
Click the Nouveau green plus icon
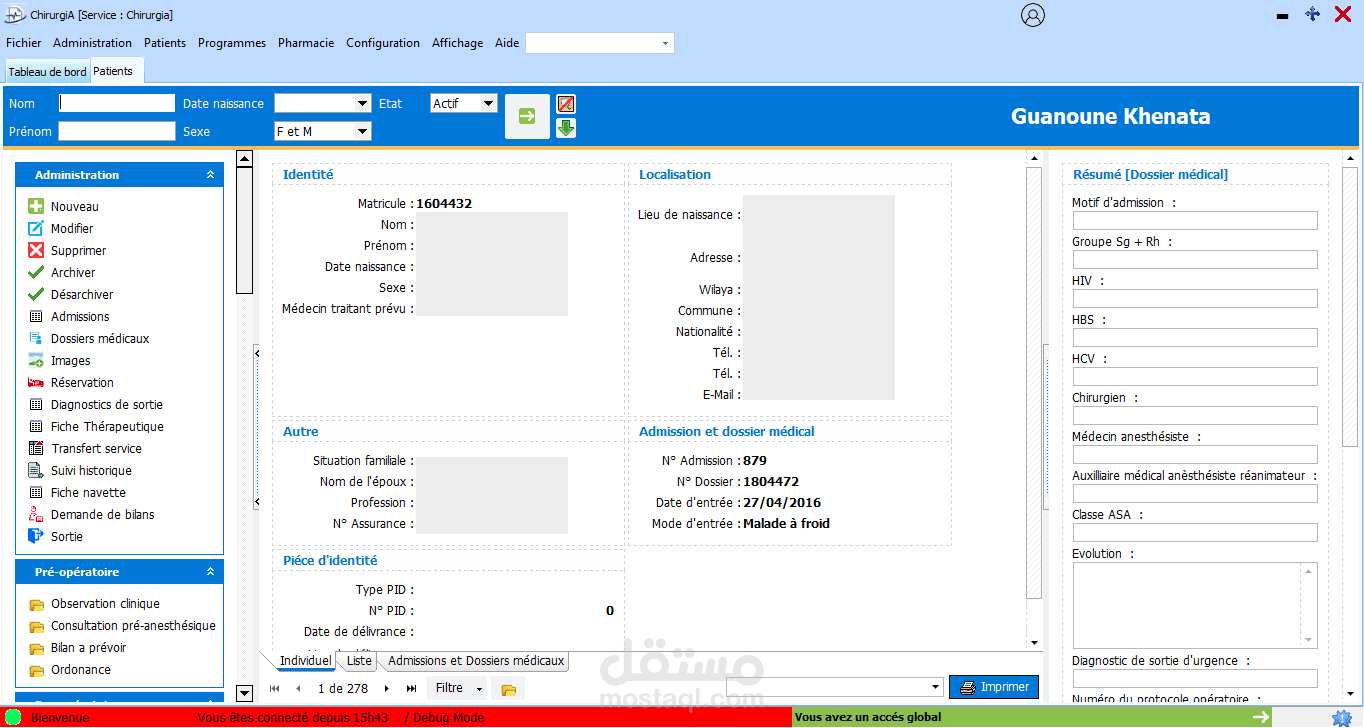[x=36, y=206]
